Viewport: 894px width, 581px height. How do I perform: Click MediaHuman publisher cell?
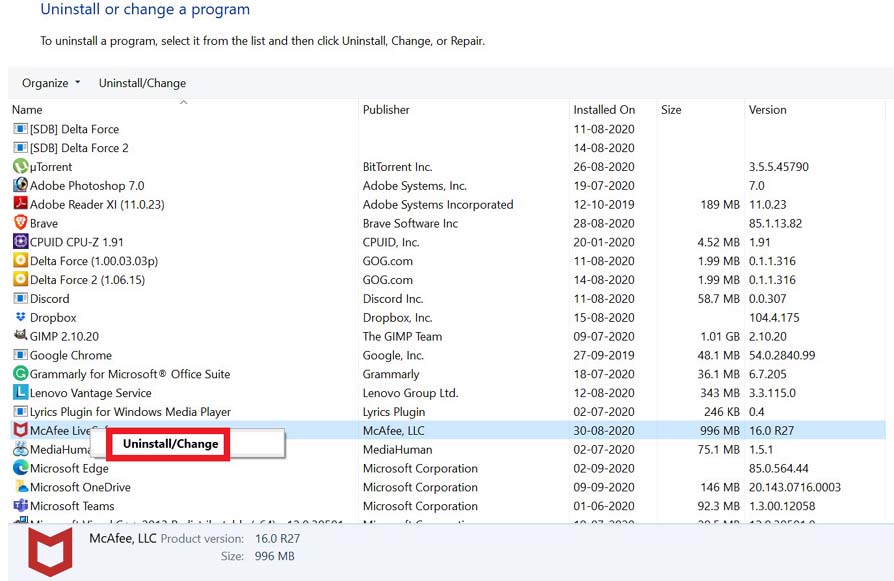click(x=397, y=449)
